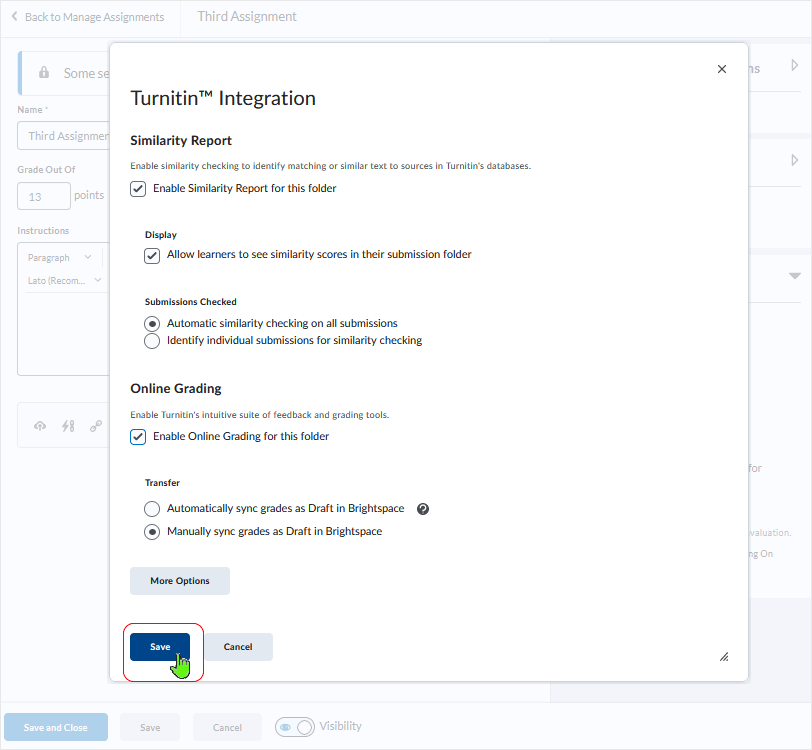Click the Similarity Report section heading
Screen dimensions: 812x750
tap(181, 140)
